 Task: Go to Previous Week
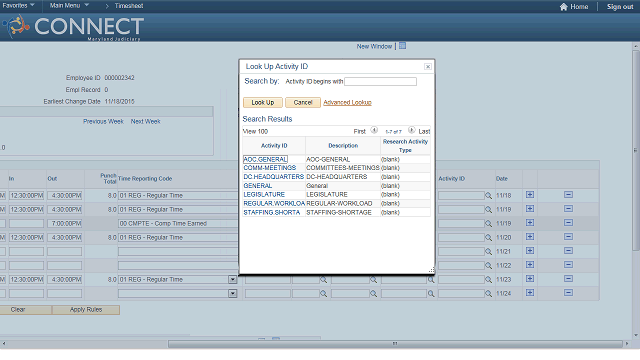103,122
